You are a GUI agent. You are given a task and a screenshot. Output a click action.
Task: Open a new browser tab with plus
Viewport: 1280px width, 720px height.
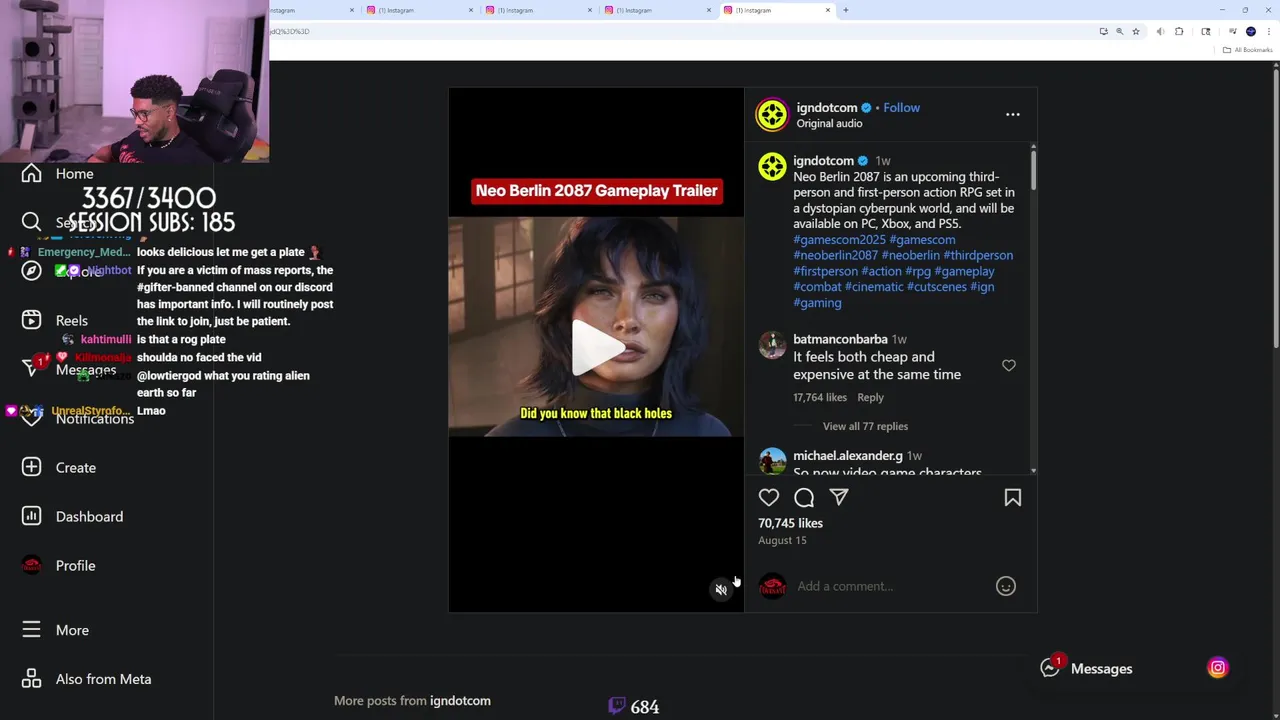pos(846,10)
